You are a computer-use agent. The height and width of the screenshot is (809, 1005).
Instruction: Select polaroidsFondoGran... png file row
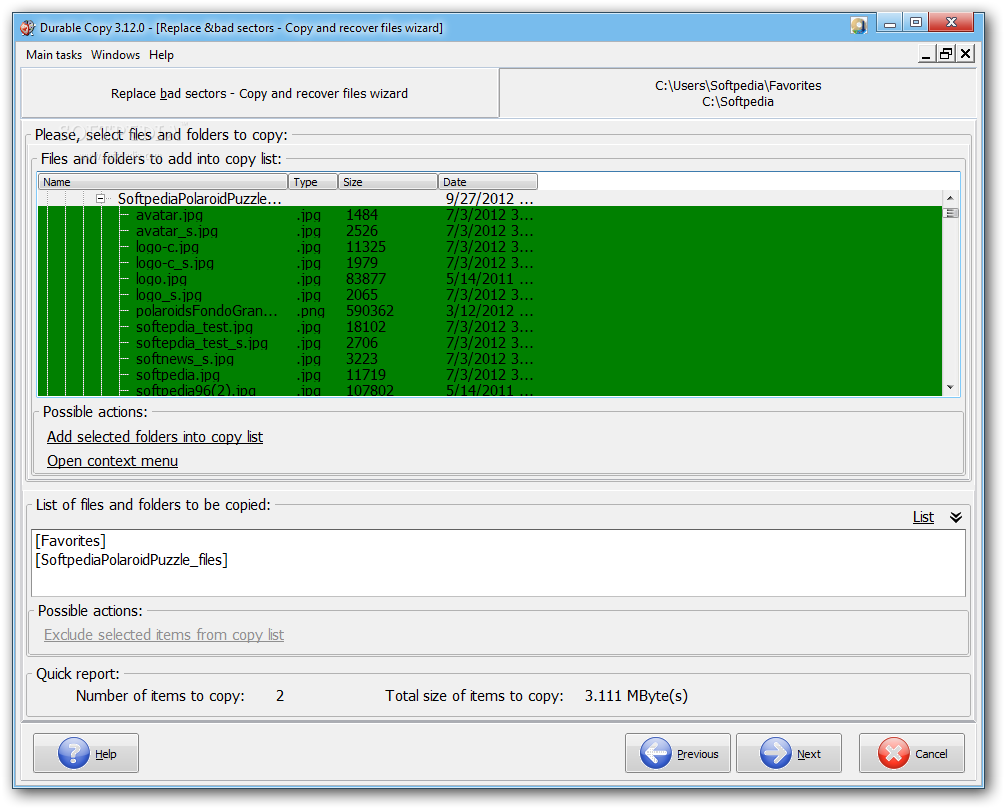click(490, 311)
